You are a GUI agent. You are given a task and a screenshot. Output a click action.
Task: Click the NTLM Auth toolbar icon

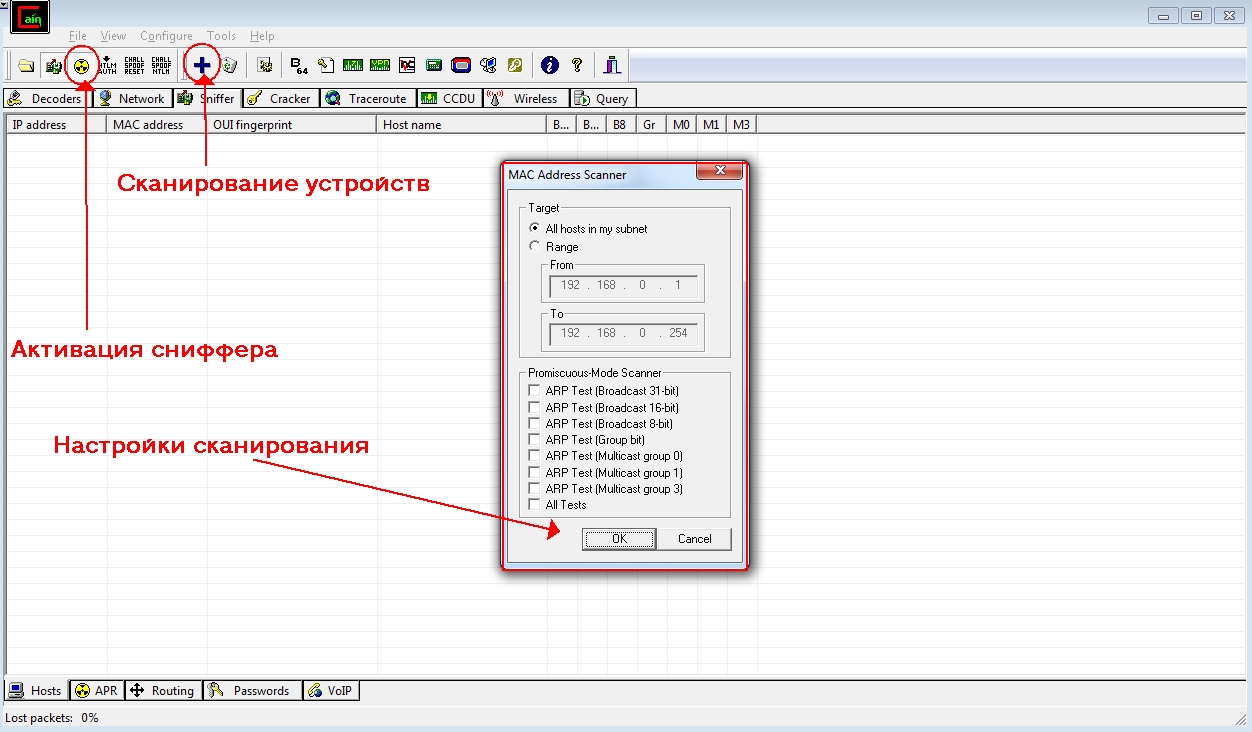(107, 65)
